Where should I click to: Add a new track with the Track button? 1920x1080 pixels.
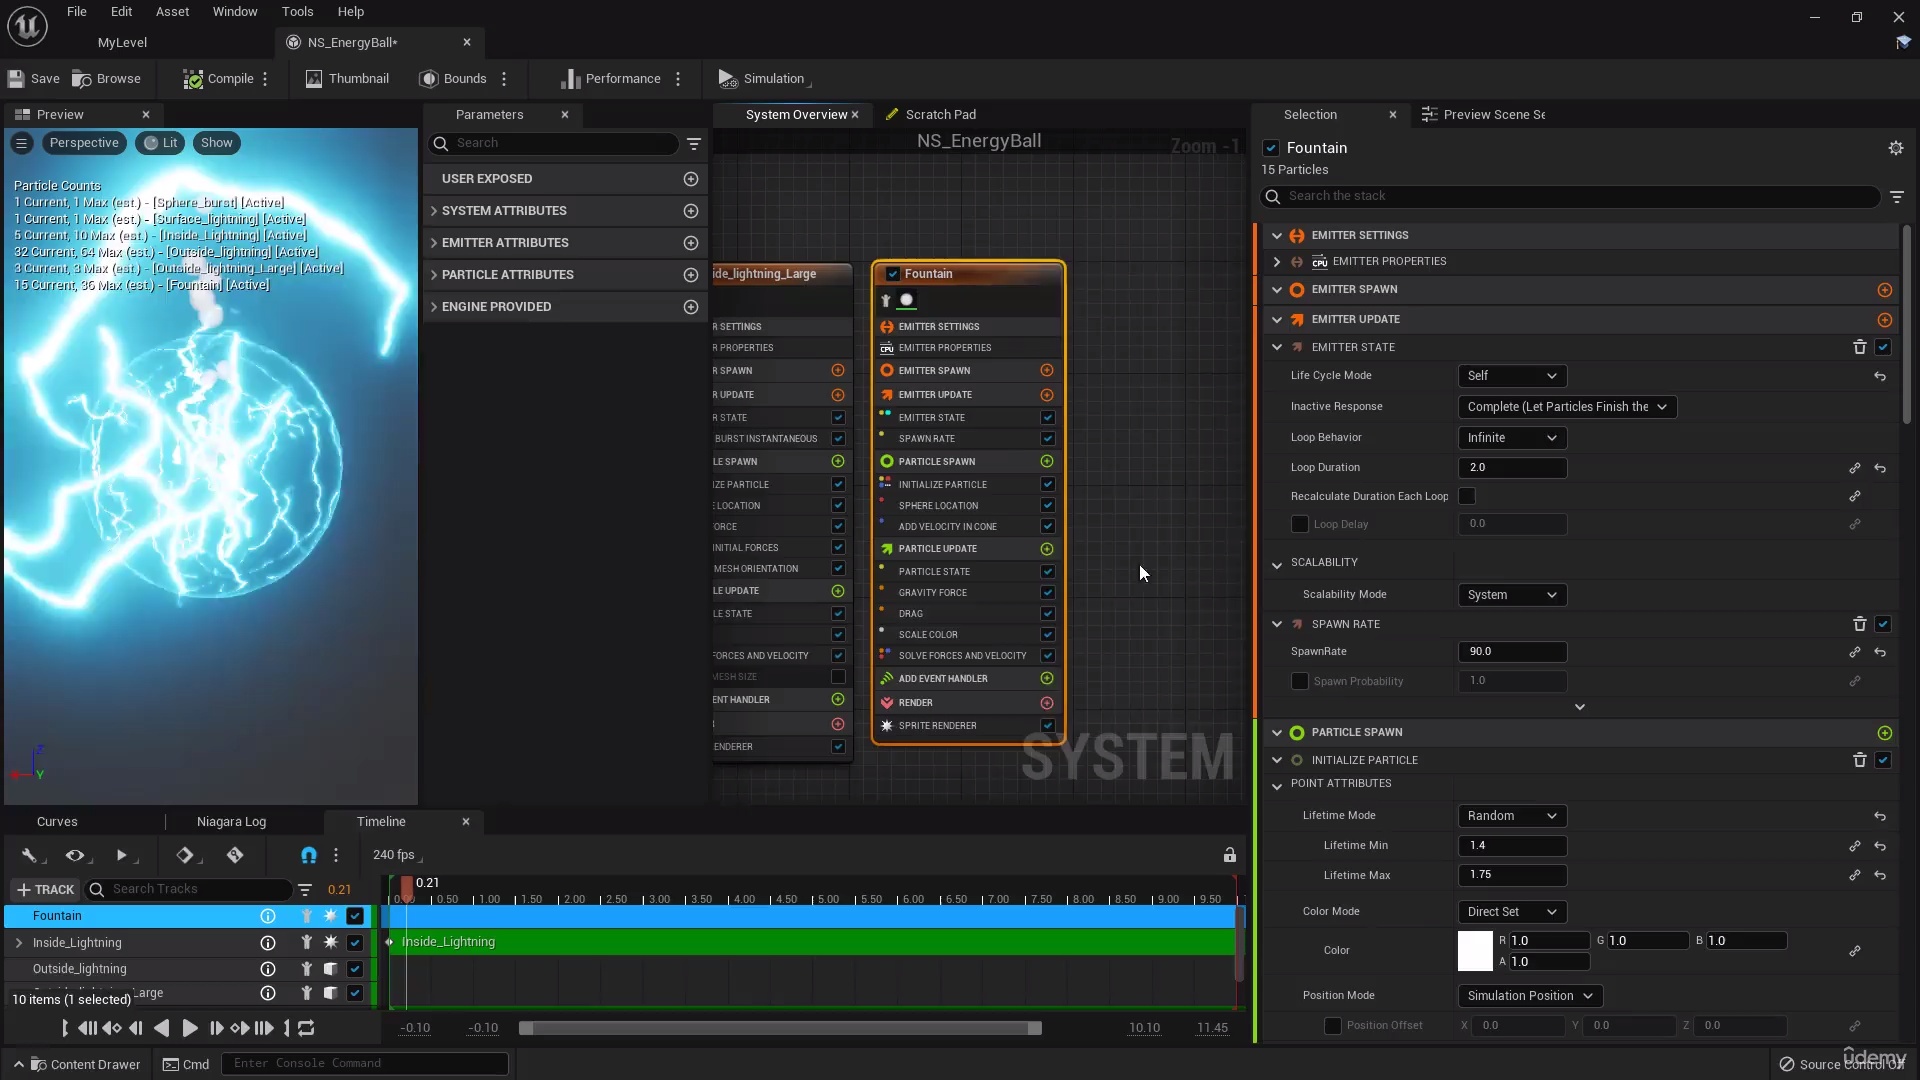pyautogui.click(x=45, y=889)
